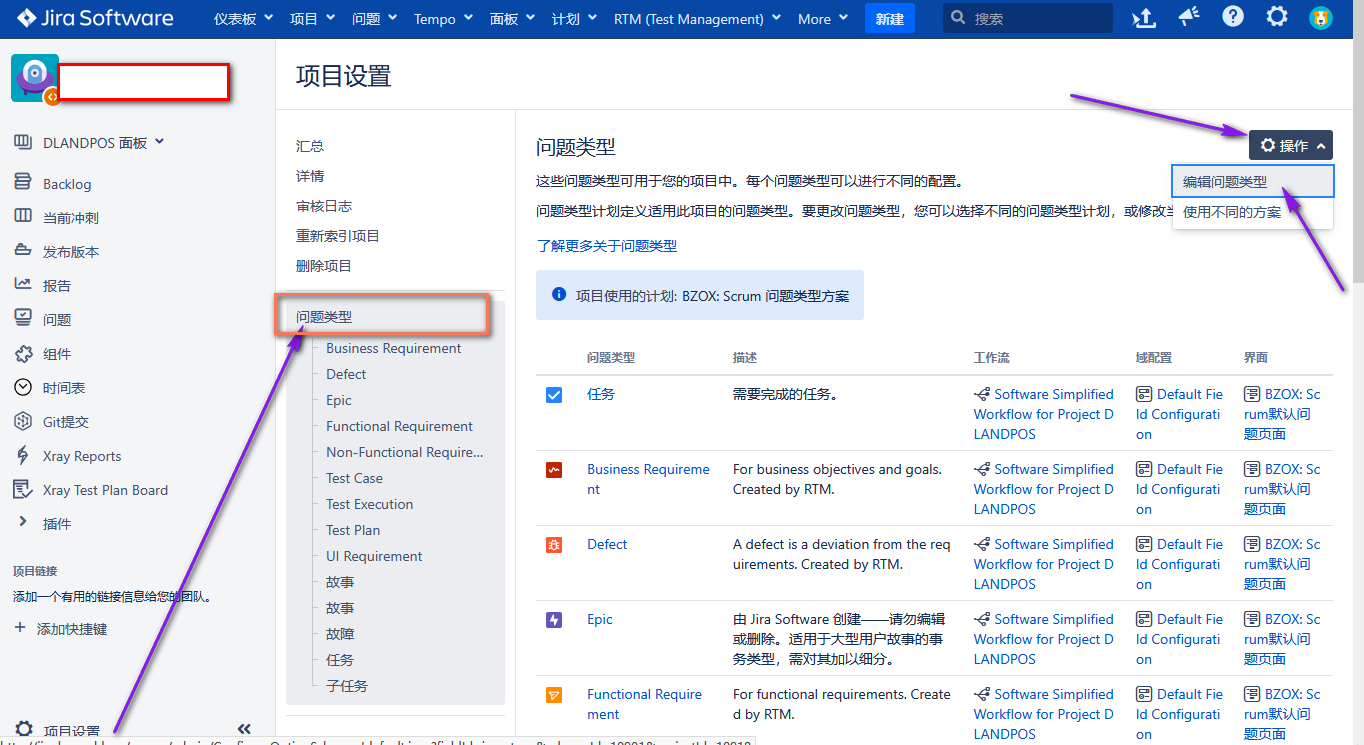
Task: Click the info icon in plan banner
Action: 559,295
